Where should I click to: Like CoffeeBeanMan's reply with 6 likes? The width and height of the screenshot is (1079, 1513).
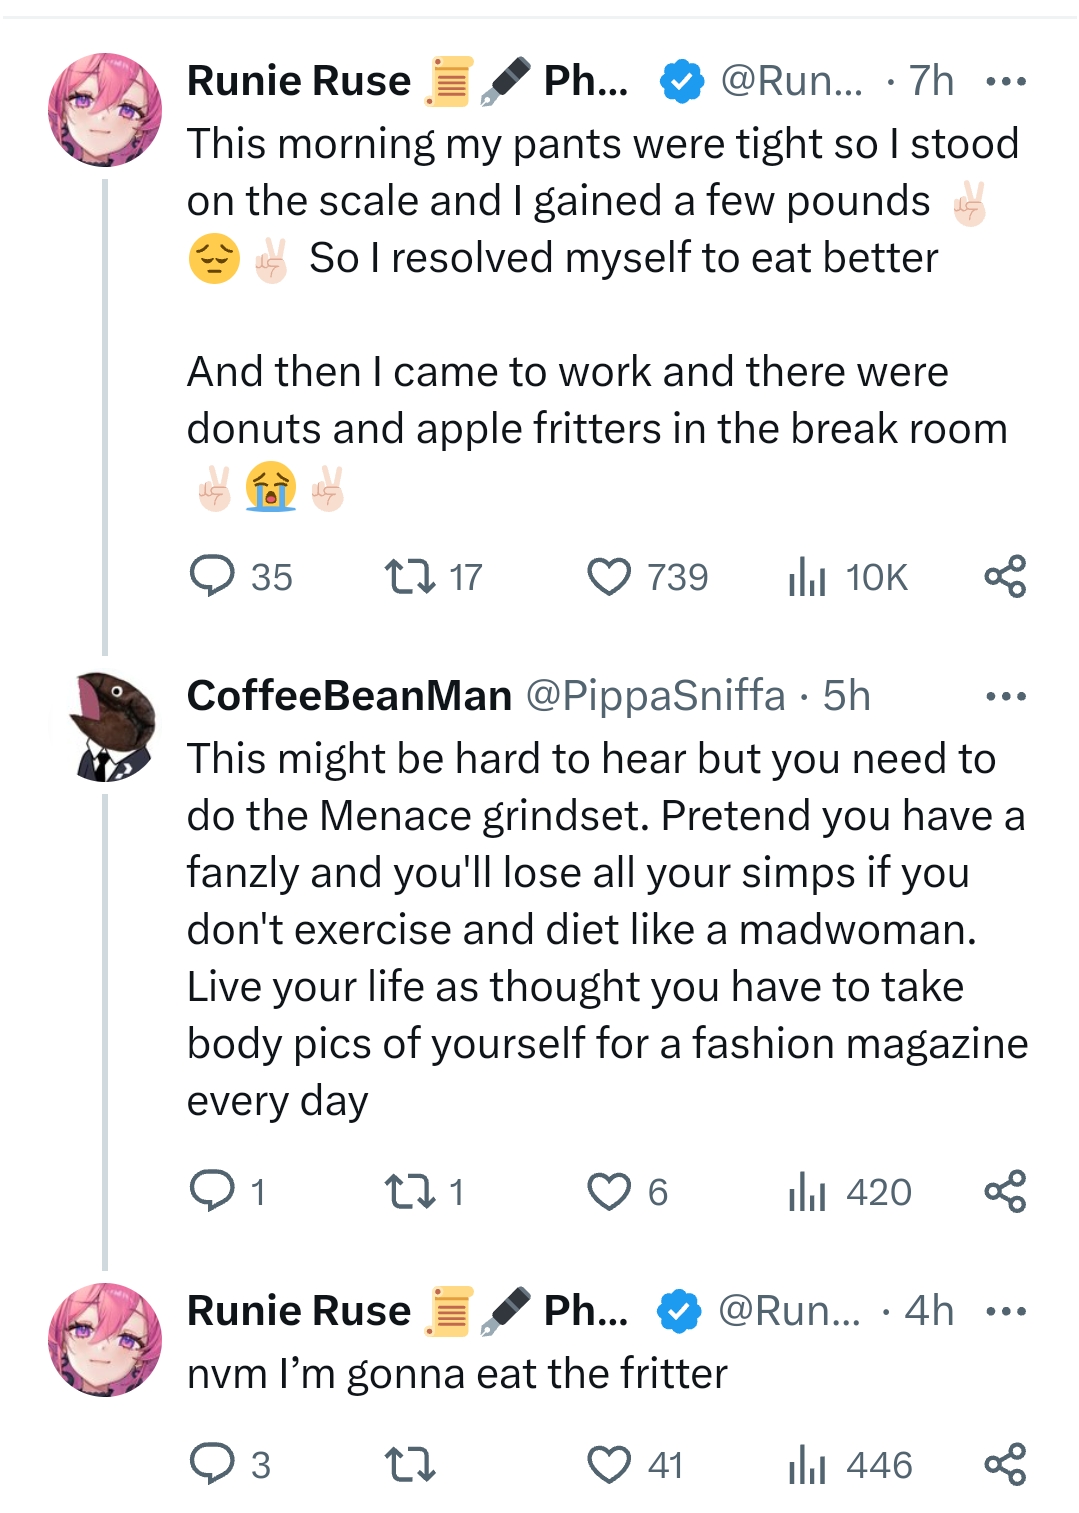pyautogui.click(x=609, y=1192)
